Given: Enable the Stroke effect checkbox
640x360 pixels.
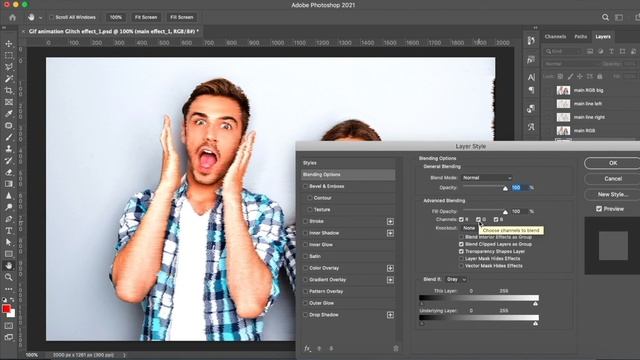Looking at the screenshot, I should pyautogui.click(x=305, y=221).
